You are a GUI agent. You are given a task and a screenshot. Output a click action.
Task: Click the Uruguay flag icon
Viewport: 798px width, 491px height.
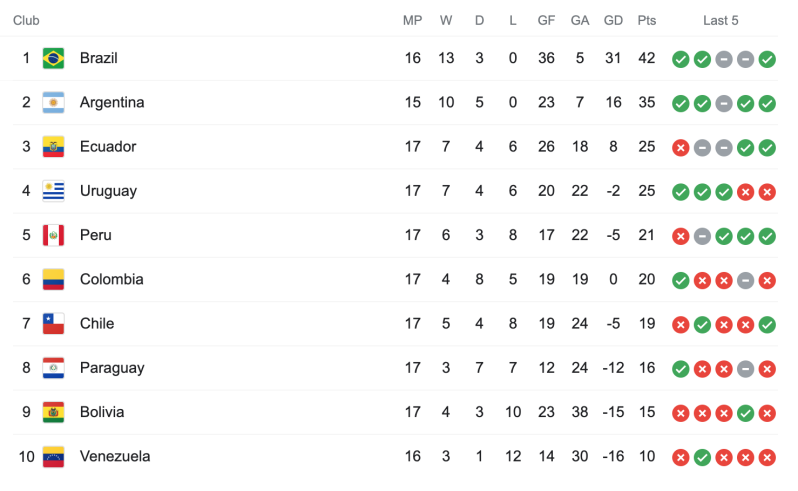click(x=53, y=191)
